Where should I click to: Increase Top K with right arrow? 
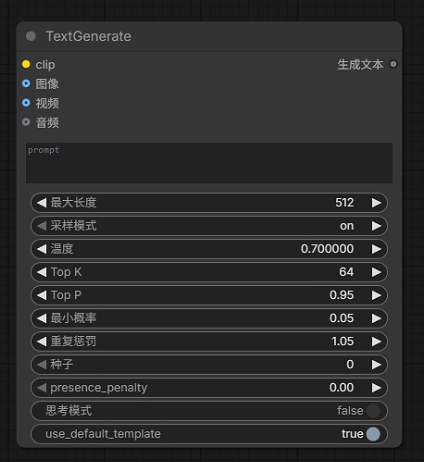pyautogui.click(x=376, y=272)
